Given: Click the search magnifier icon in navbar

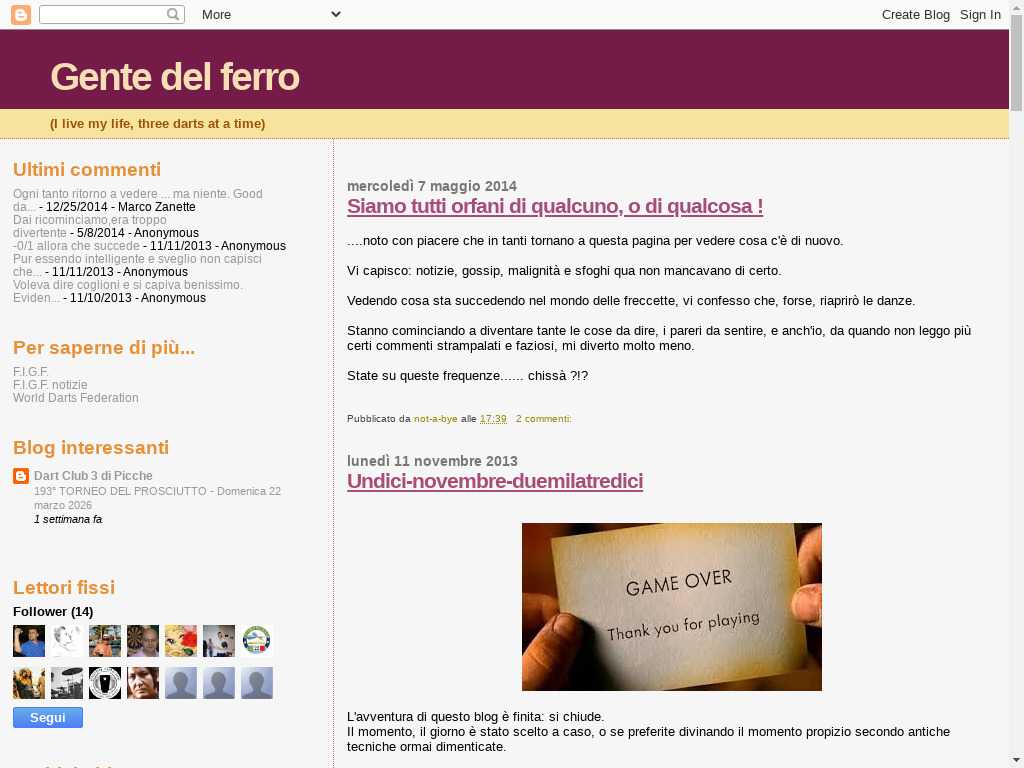Looking at the screenshot, I should point(173,14).
